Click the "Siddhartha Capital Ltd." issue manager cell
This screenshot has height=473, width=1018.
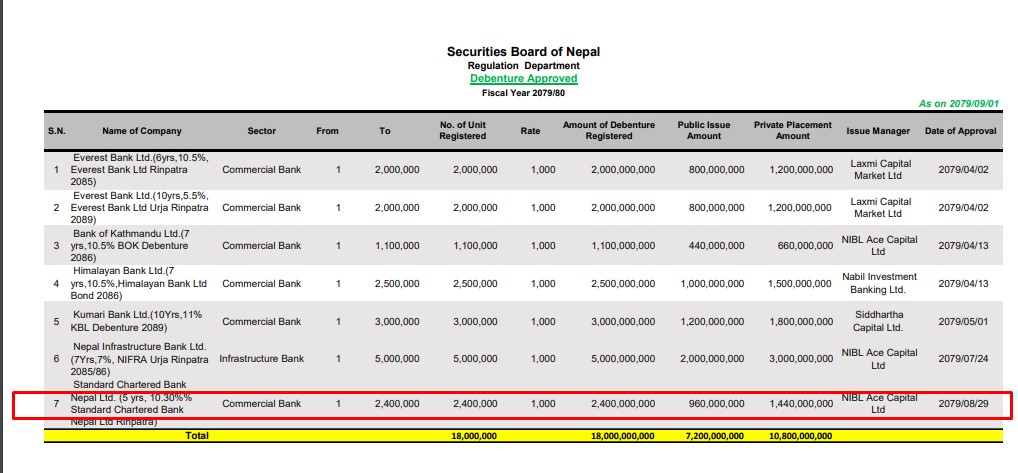878,321
